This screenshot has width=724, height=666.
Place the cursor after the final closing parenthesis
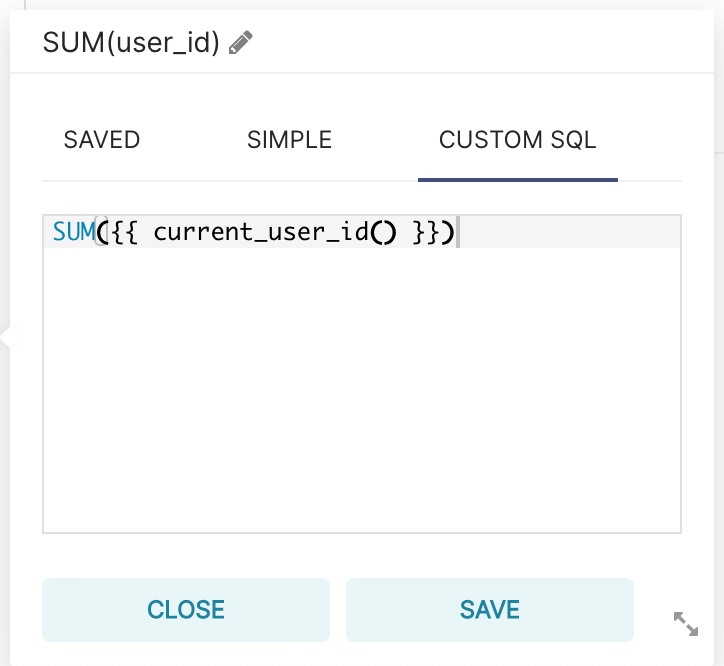coord(456,233)
